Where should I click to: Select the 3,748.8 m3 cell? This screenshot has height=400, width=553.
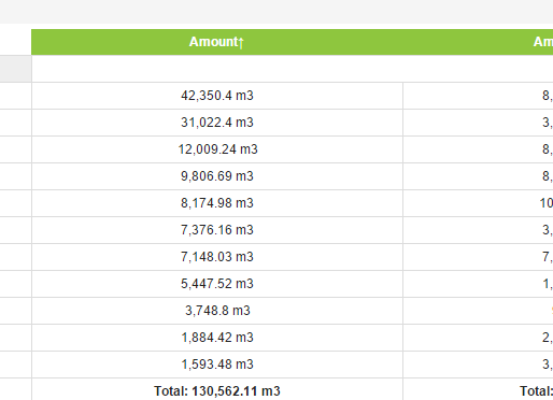(x=217, y=310)
